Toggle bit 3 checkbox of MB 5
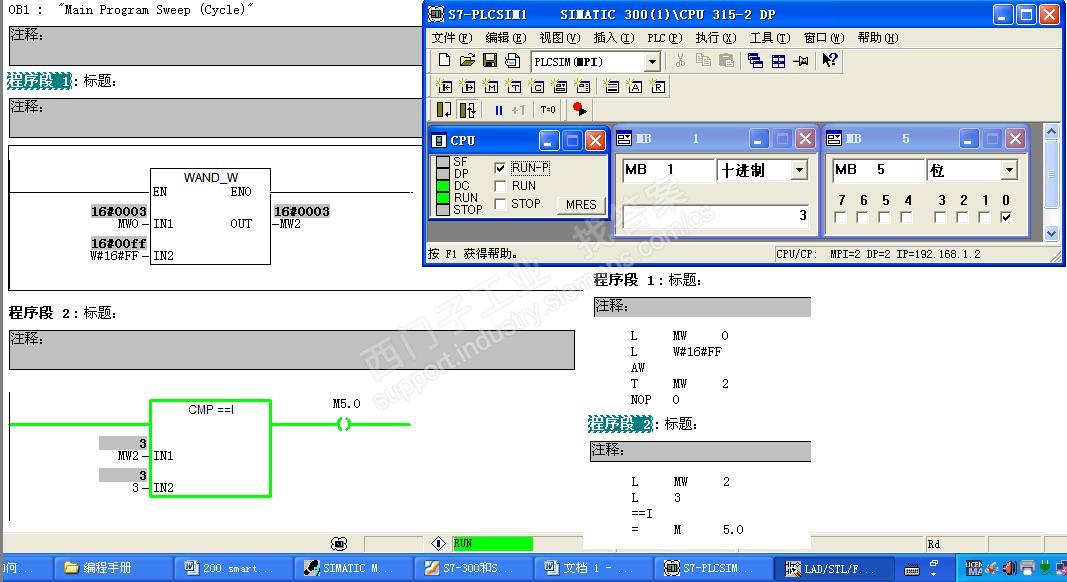The height and width of the screenshot is (582, 1067). [x=940, y=217]
